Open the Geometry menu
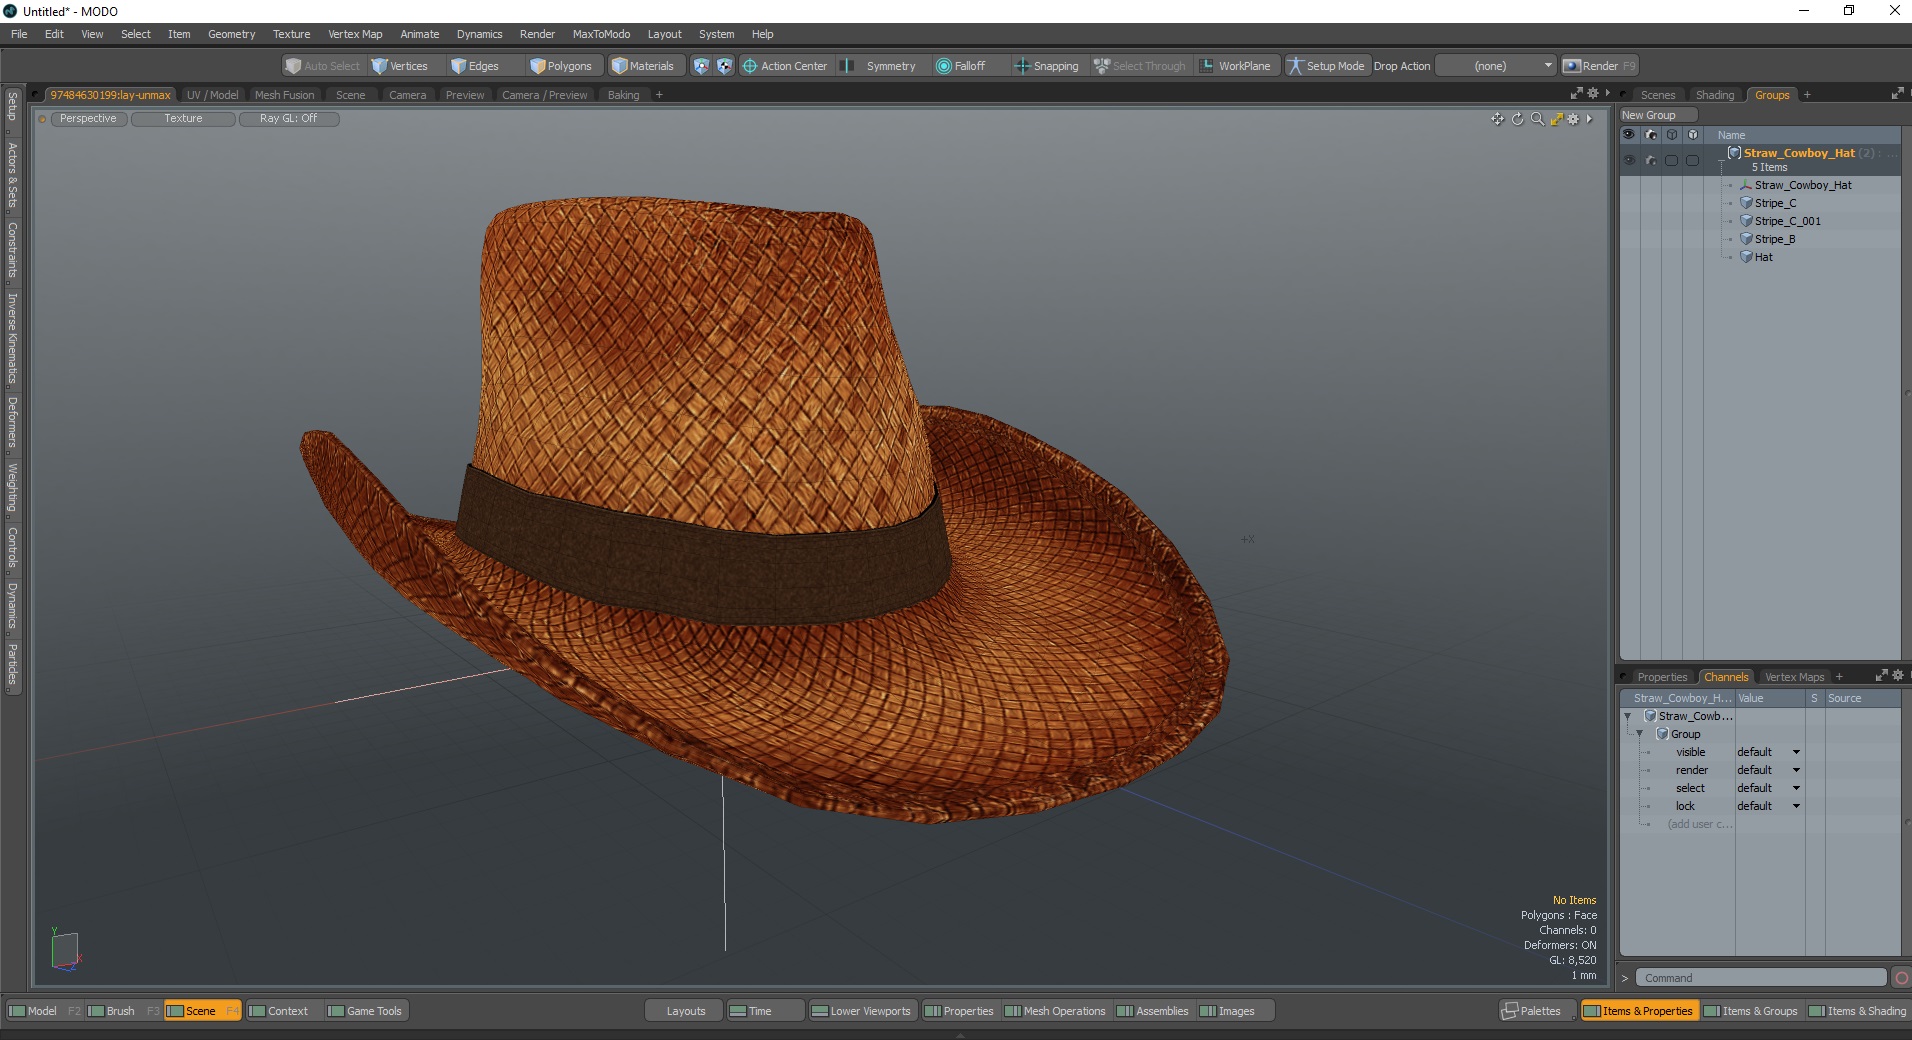1912x1040 pixels. click(x=231, y=34)
